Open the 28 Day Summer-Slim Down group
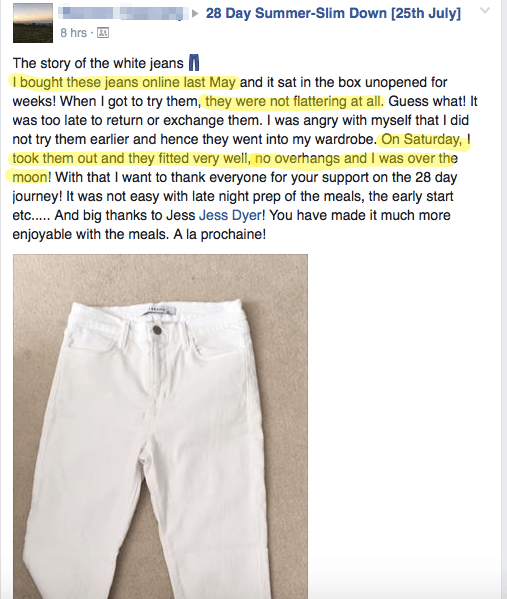Screen dimensions: 507x599 [333, 13]
